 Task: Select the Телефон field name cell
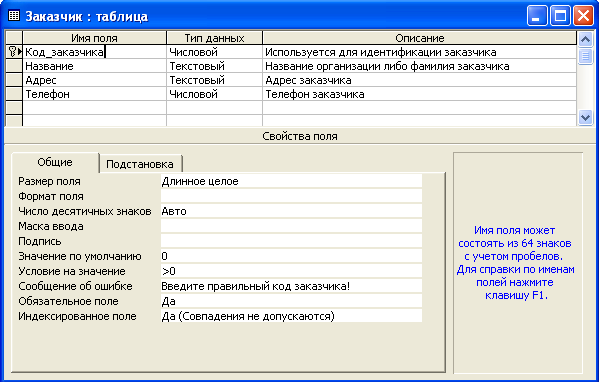tap(95, 94)
